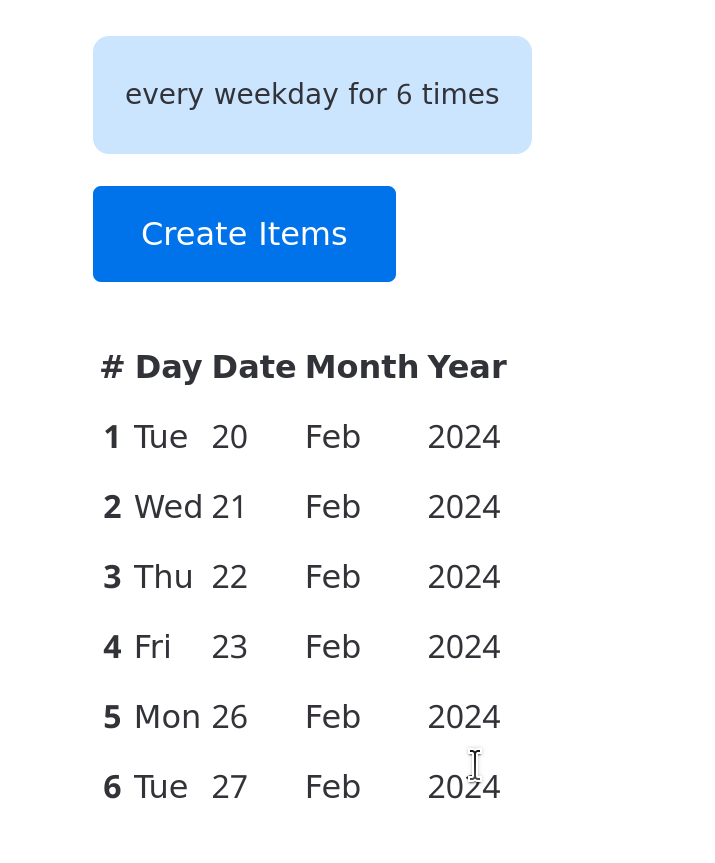
Task: Click the recurrence text input field
Action: (312, 95)
